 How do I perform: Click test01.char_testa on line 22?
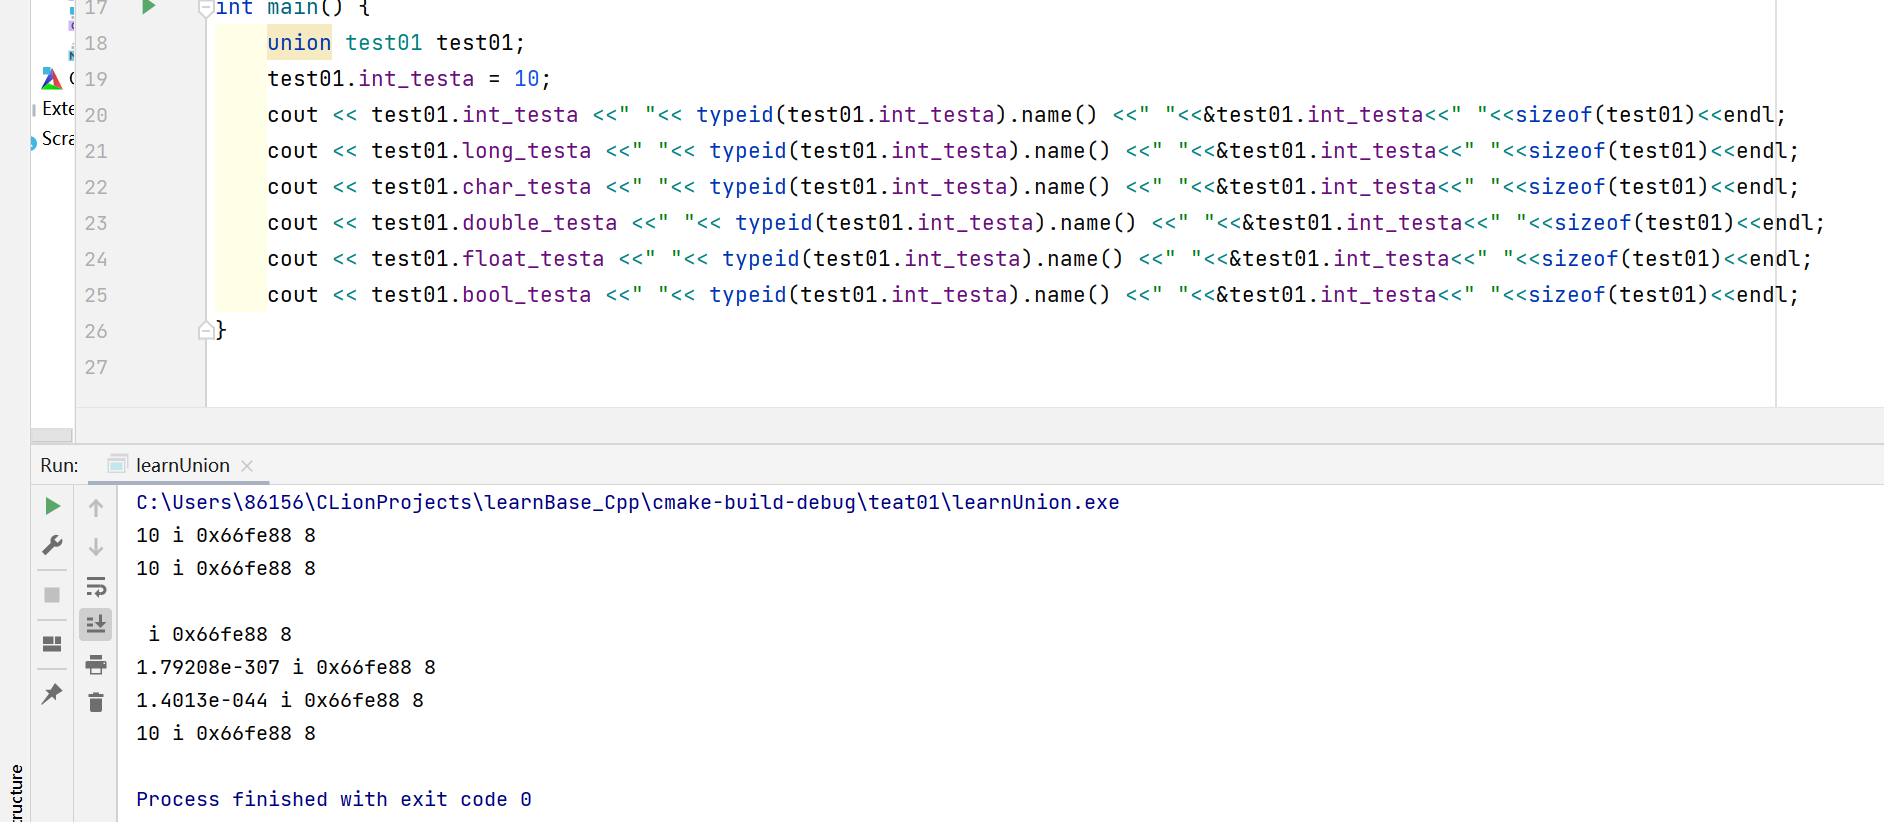[481, 187]
